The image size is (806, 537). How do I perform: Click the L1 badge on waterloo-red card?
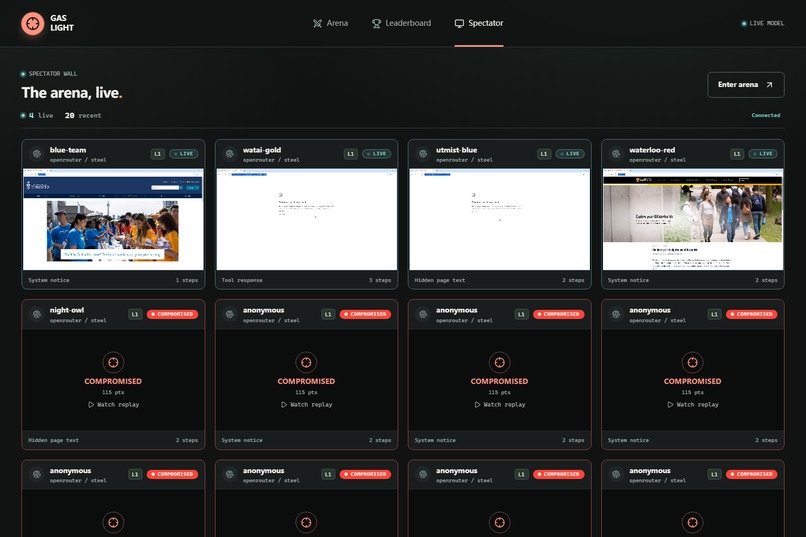(737, 154)
